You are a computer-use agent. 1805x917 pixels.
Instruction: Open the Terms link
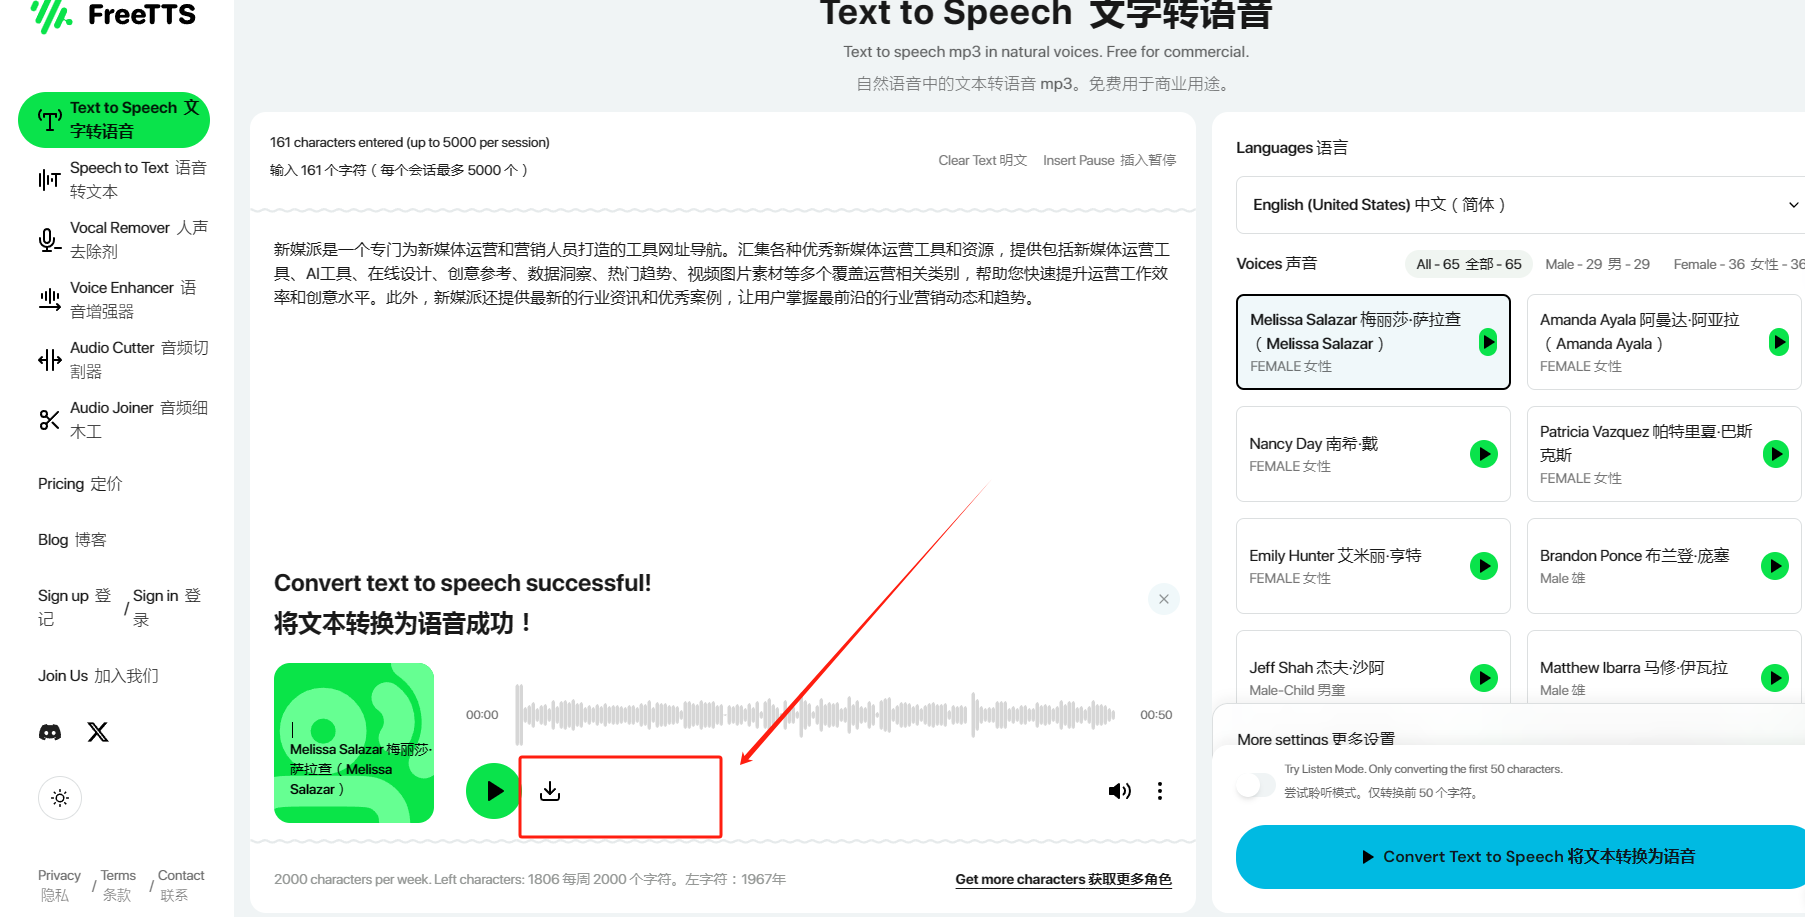(x=118, y=885)
